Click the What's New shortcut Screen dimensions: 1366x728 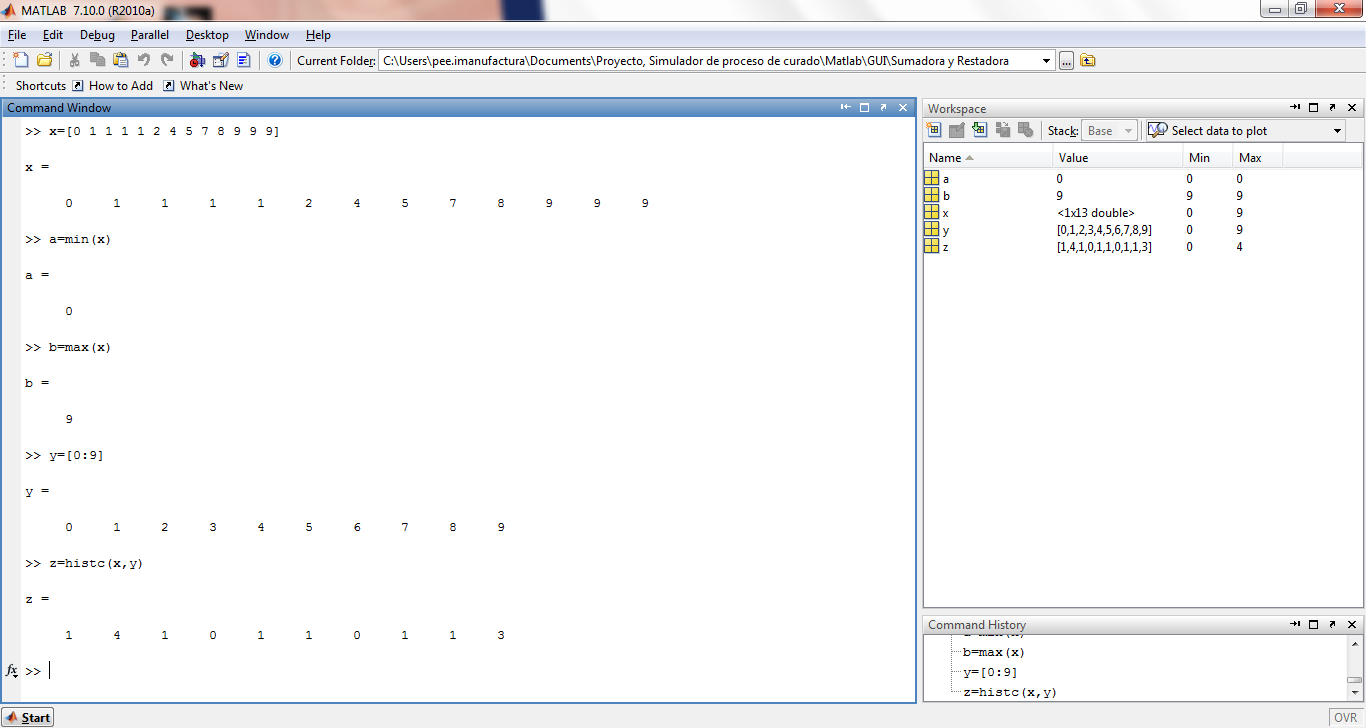tap(203, 86)
